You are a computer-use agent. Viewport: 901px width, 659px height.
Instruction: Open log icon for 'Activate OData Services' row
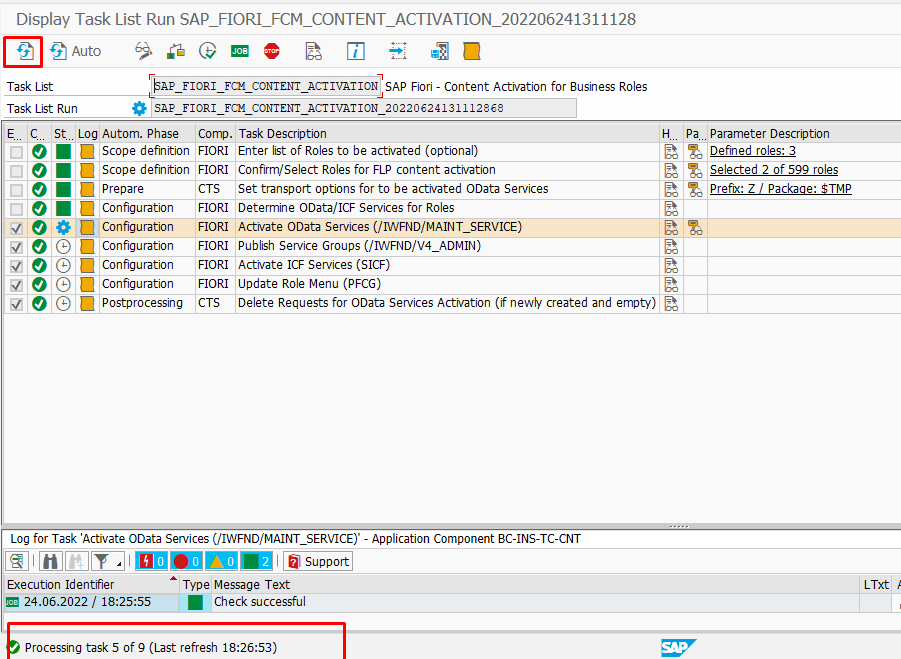[x=87, y=228]
